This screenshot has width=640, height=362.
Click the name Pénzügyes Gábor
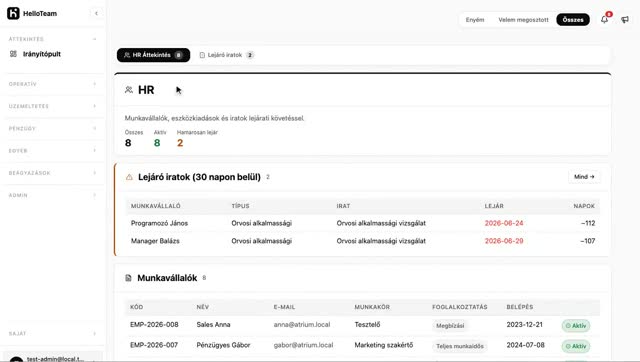[x=223, y=345]
